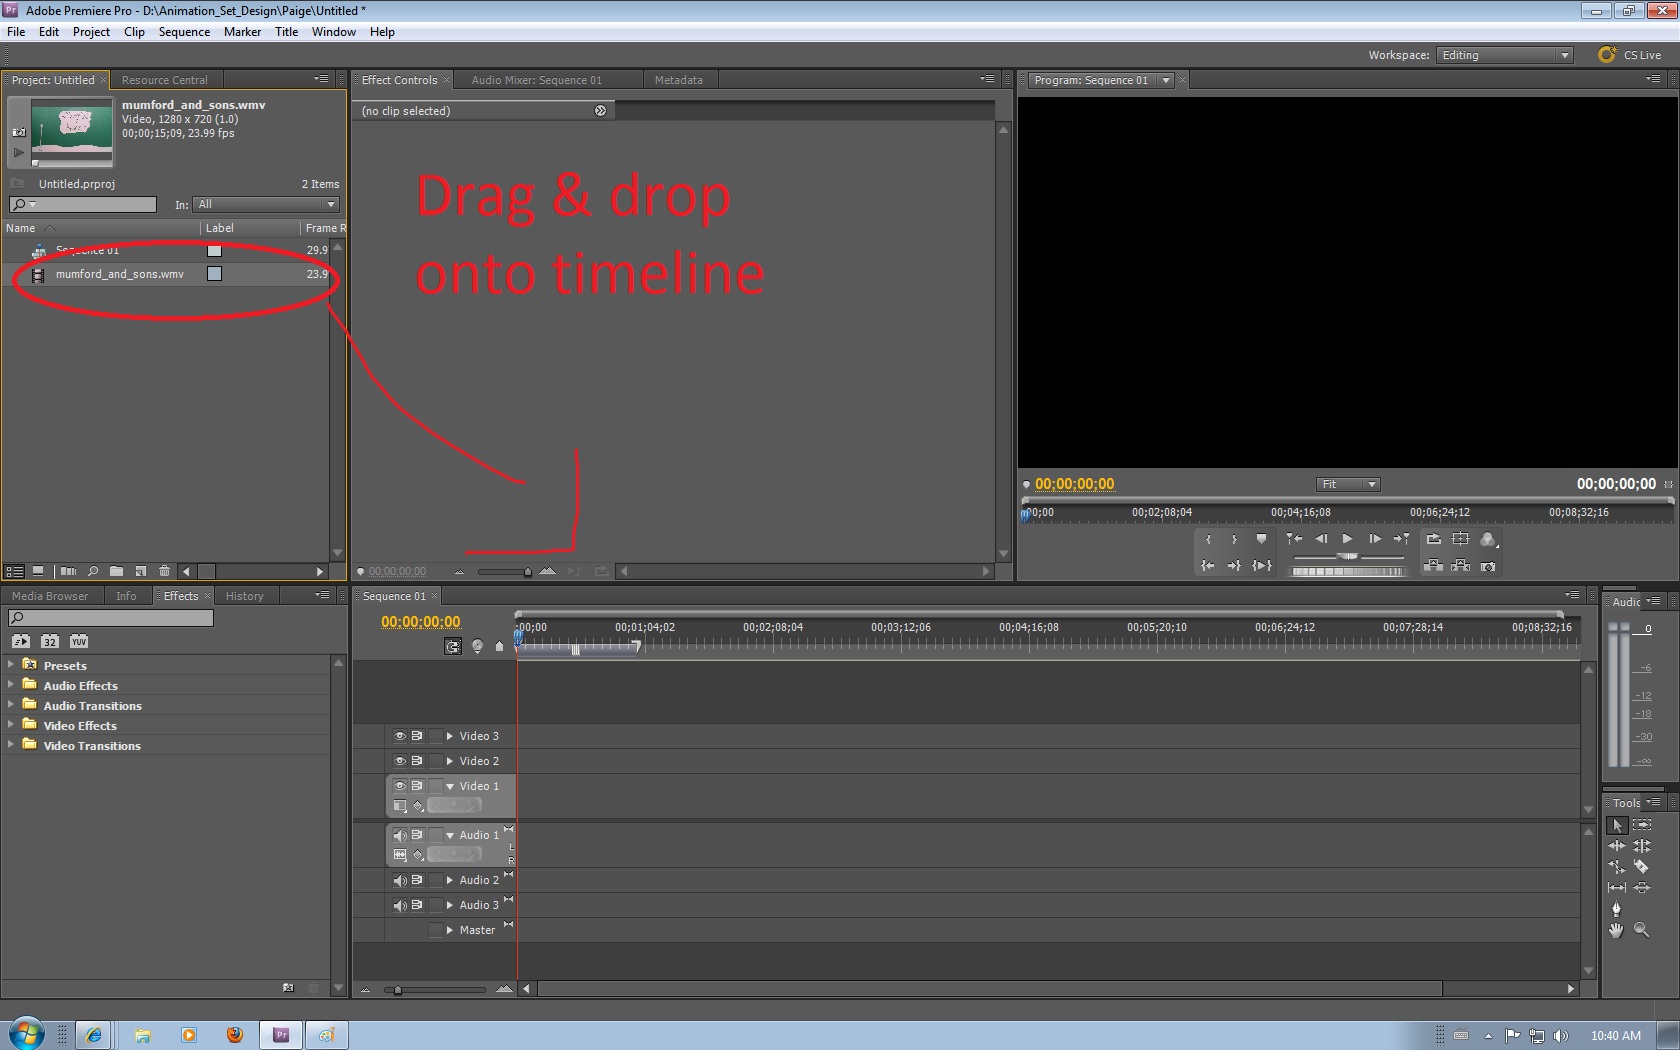
Task: Click the Safe Margins icon
Action: [1461, 540]
